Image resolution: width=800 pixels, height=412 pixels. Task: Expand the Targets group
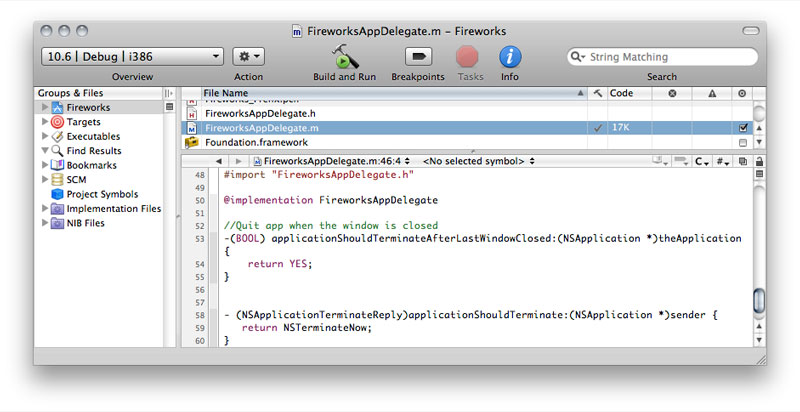point(45,122)
